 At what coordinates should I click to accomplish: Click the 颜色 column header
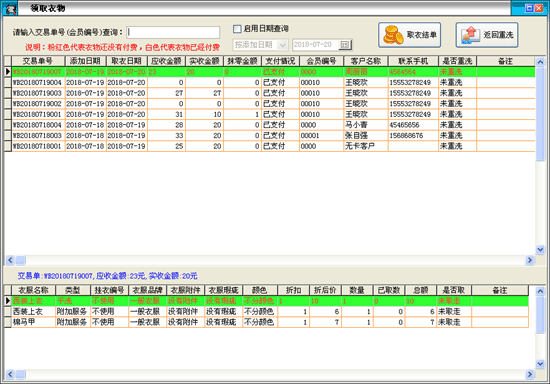(x=260, y=290)
